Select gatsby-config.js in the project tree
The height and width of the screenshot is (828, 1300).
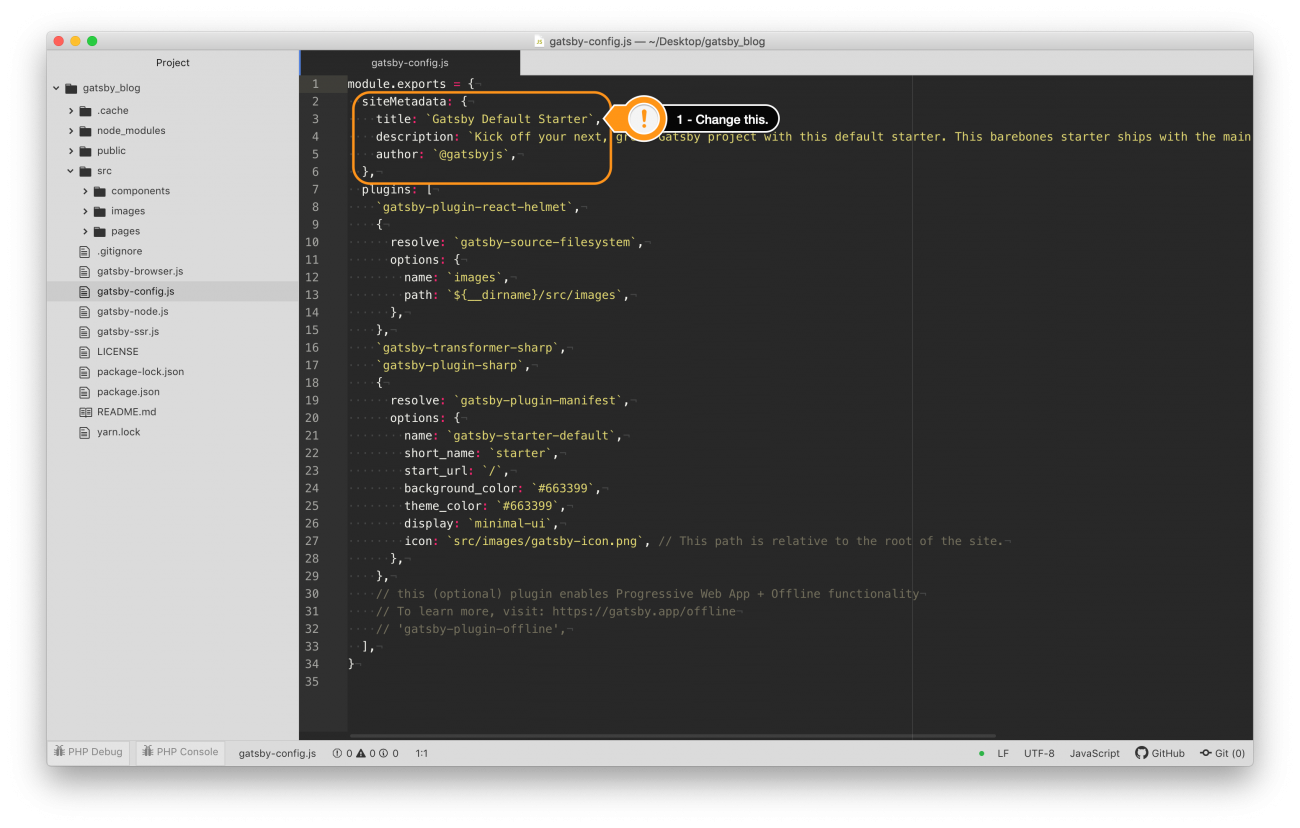(x=172, y=291)
